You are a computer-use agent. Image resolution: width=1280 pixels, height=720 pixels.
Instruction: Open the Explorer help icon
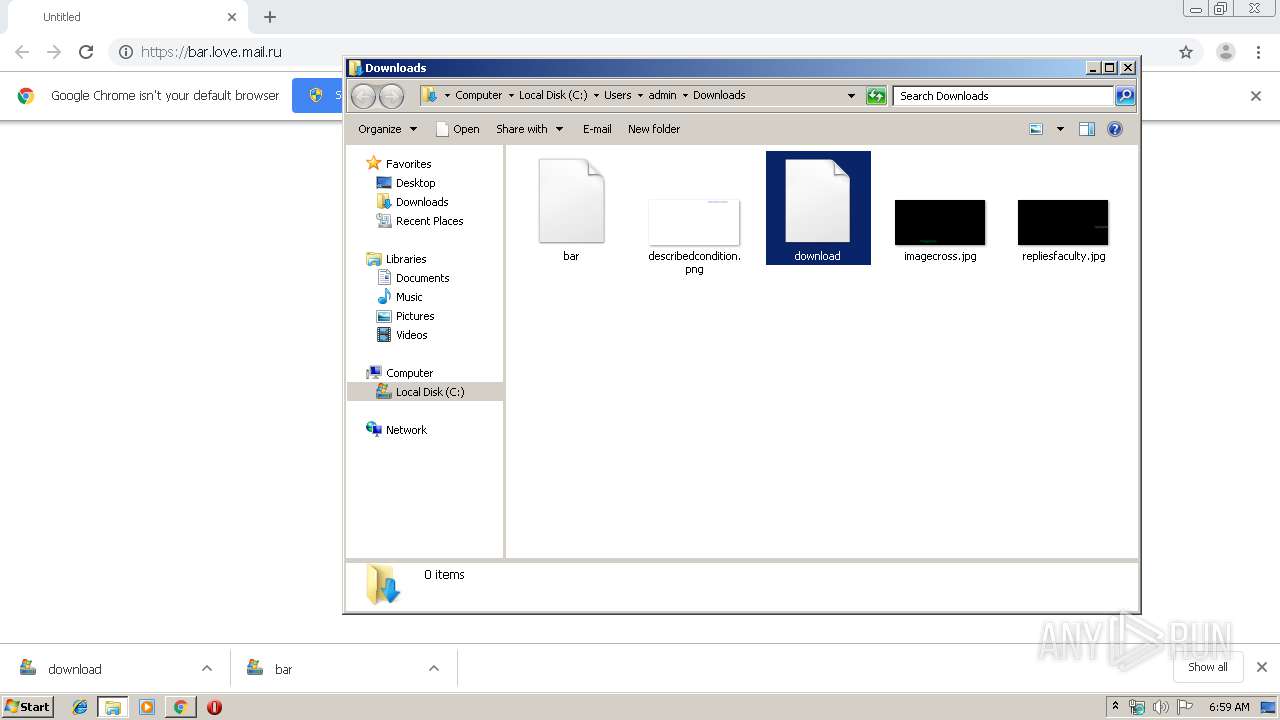click(1115, 129)
